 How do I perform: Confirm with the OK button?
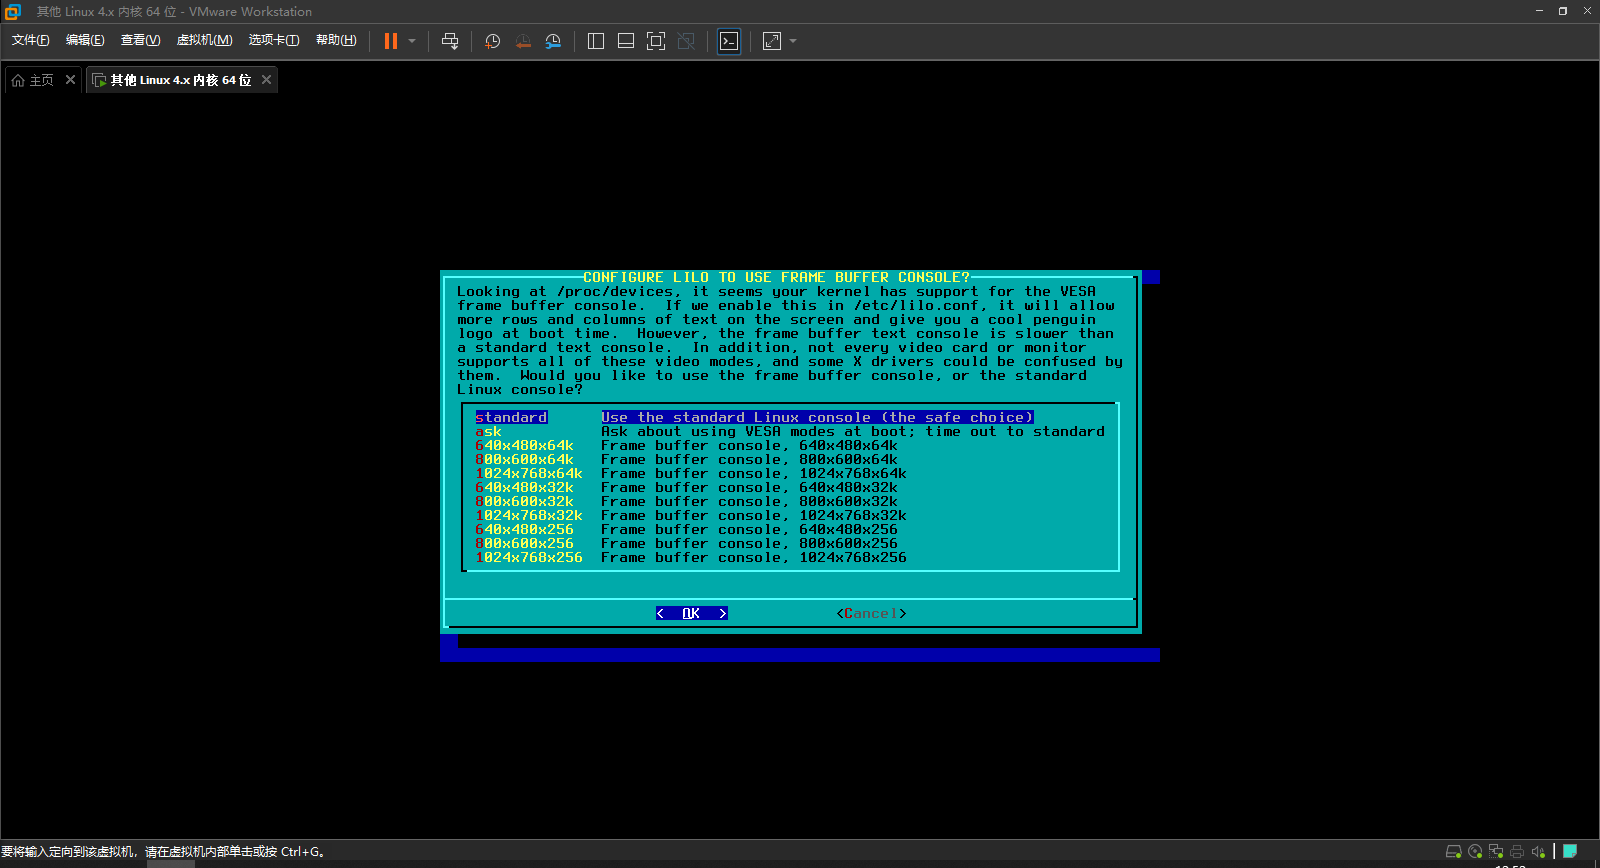pos(691,613)
